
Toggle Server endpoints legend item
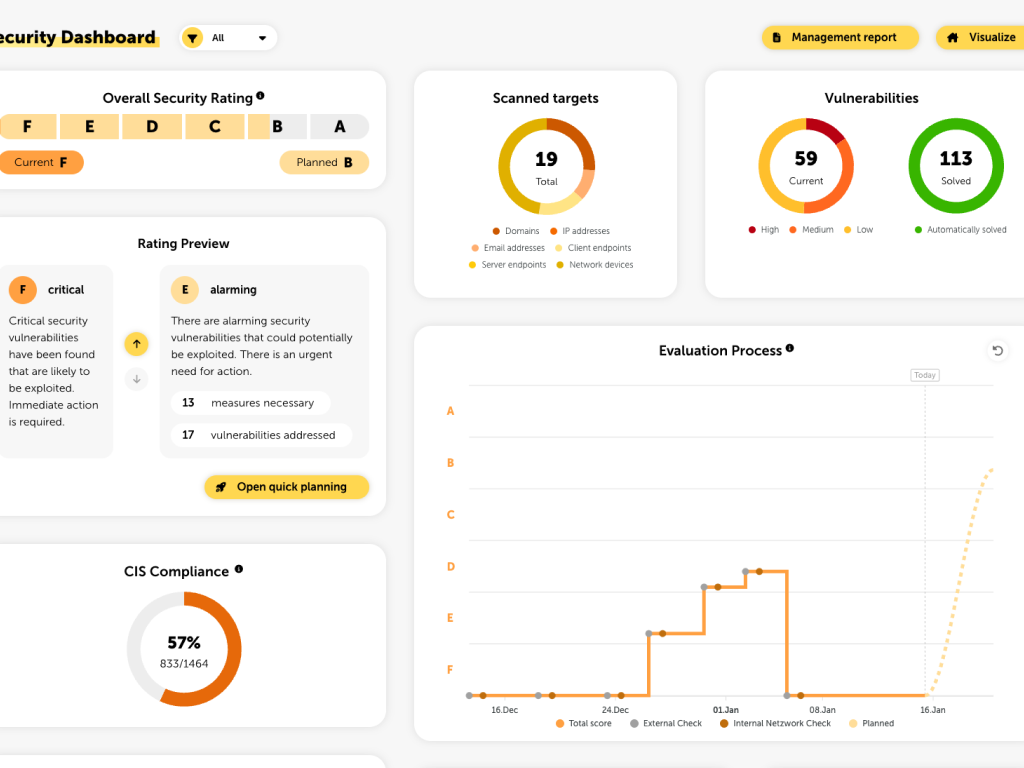coord(507,265)
